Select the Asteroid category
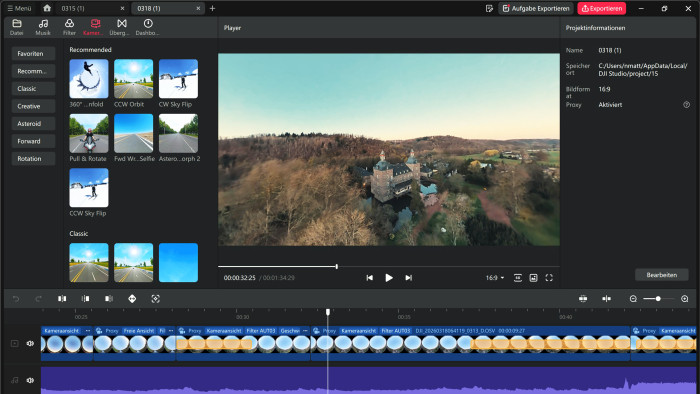Screen dimensions: 700x394 (33, 124)
